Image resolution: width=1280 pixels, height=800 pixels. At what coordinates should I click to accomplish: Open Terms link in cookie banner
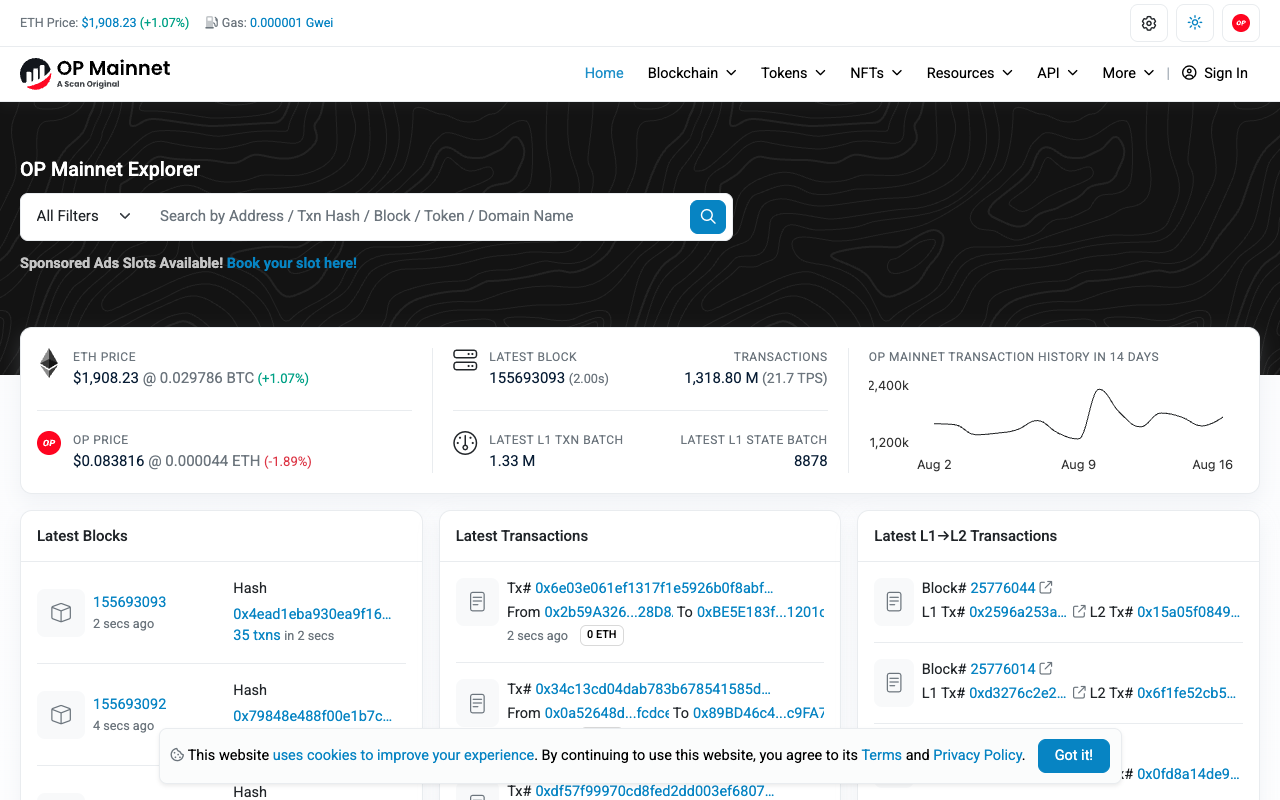point(881,755)
